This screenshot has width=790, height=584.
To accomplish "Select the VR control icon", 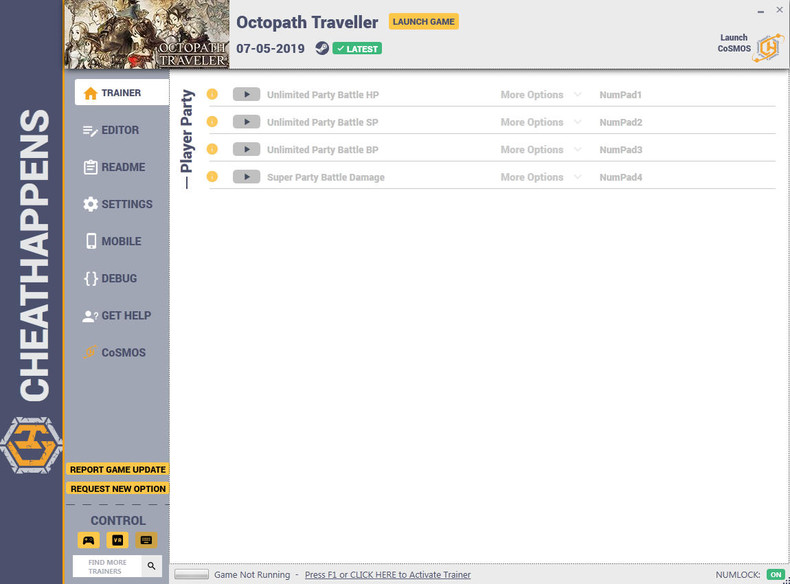I will tap(117, 540).
